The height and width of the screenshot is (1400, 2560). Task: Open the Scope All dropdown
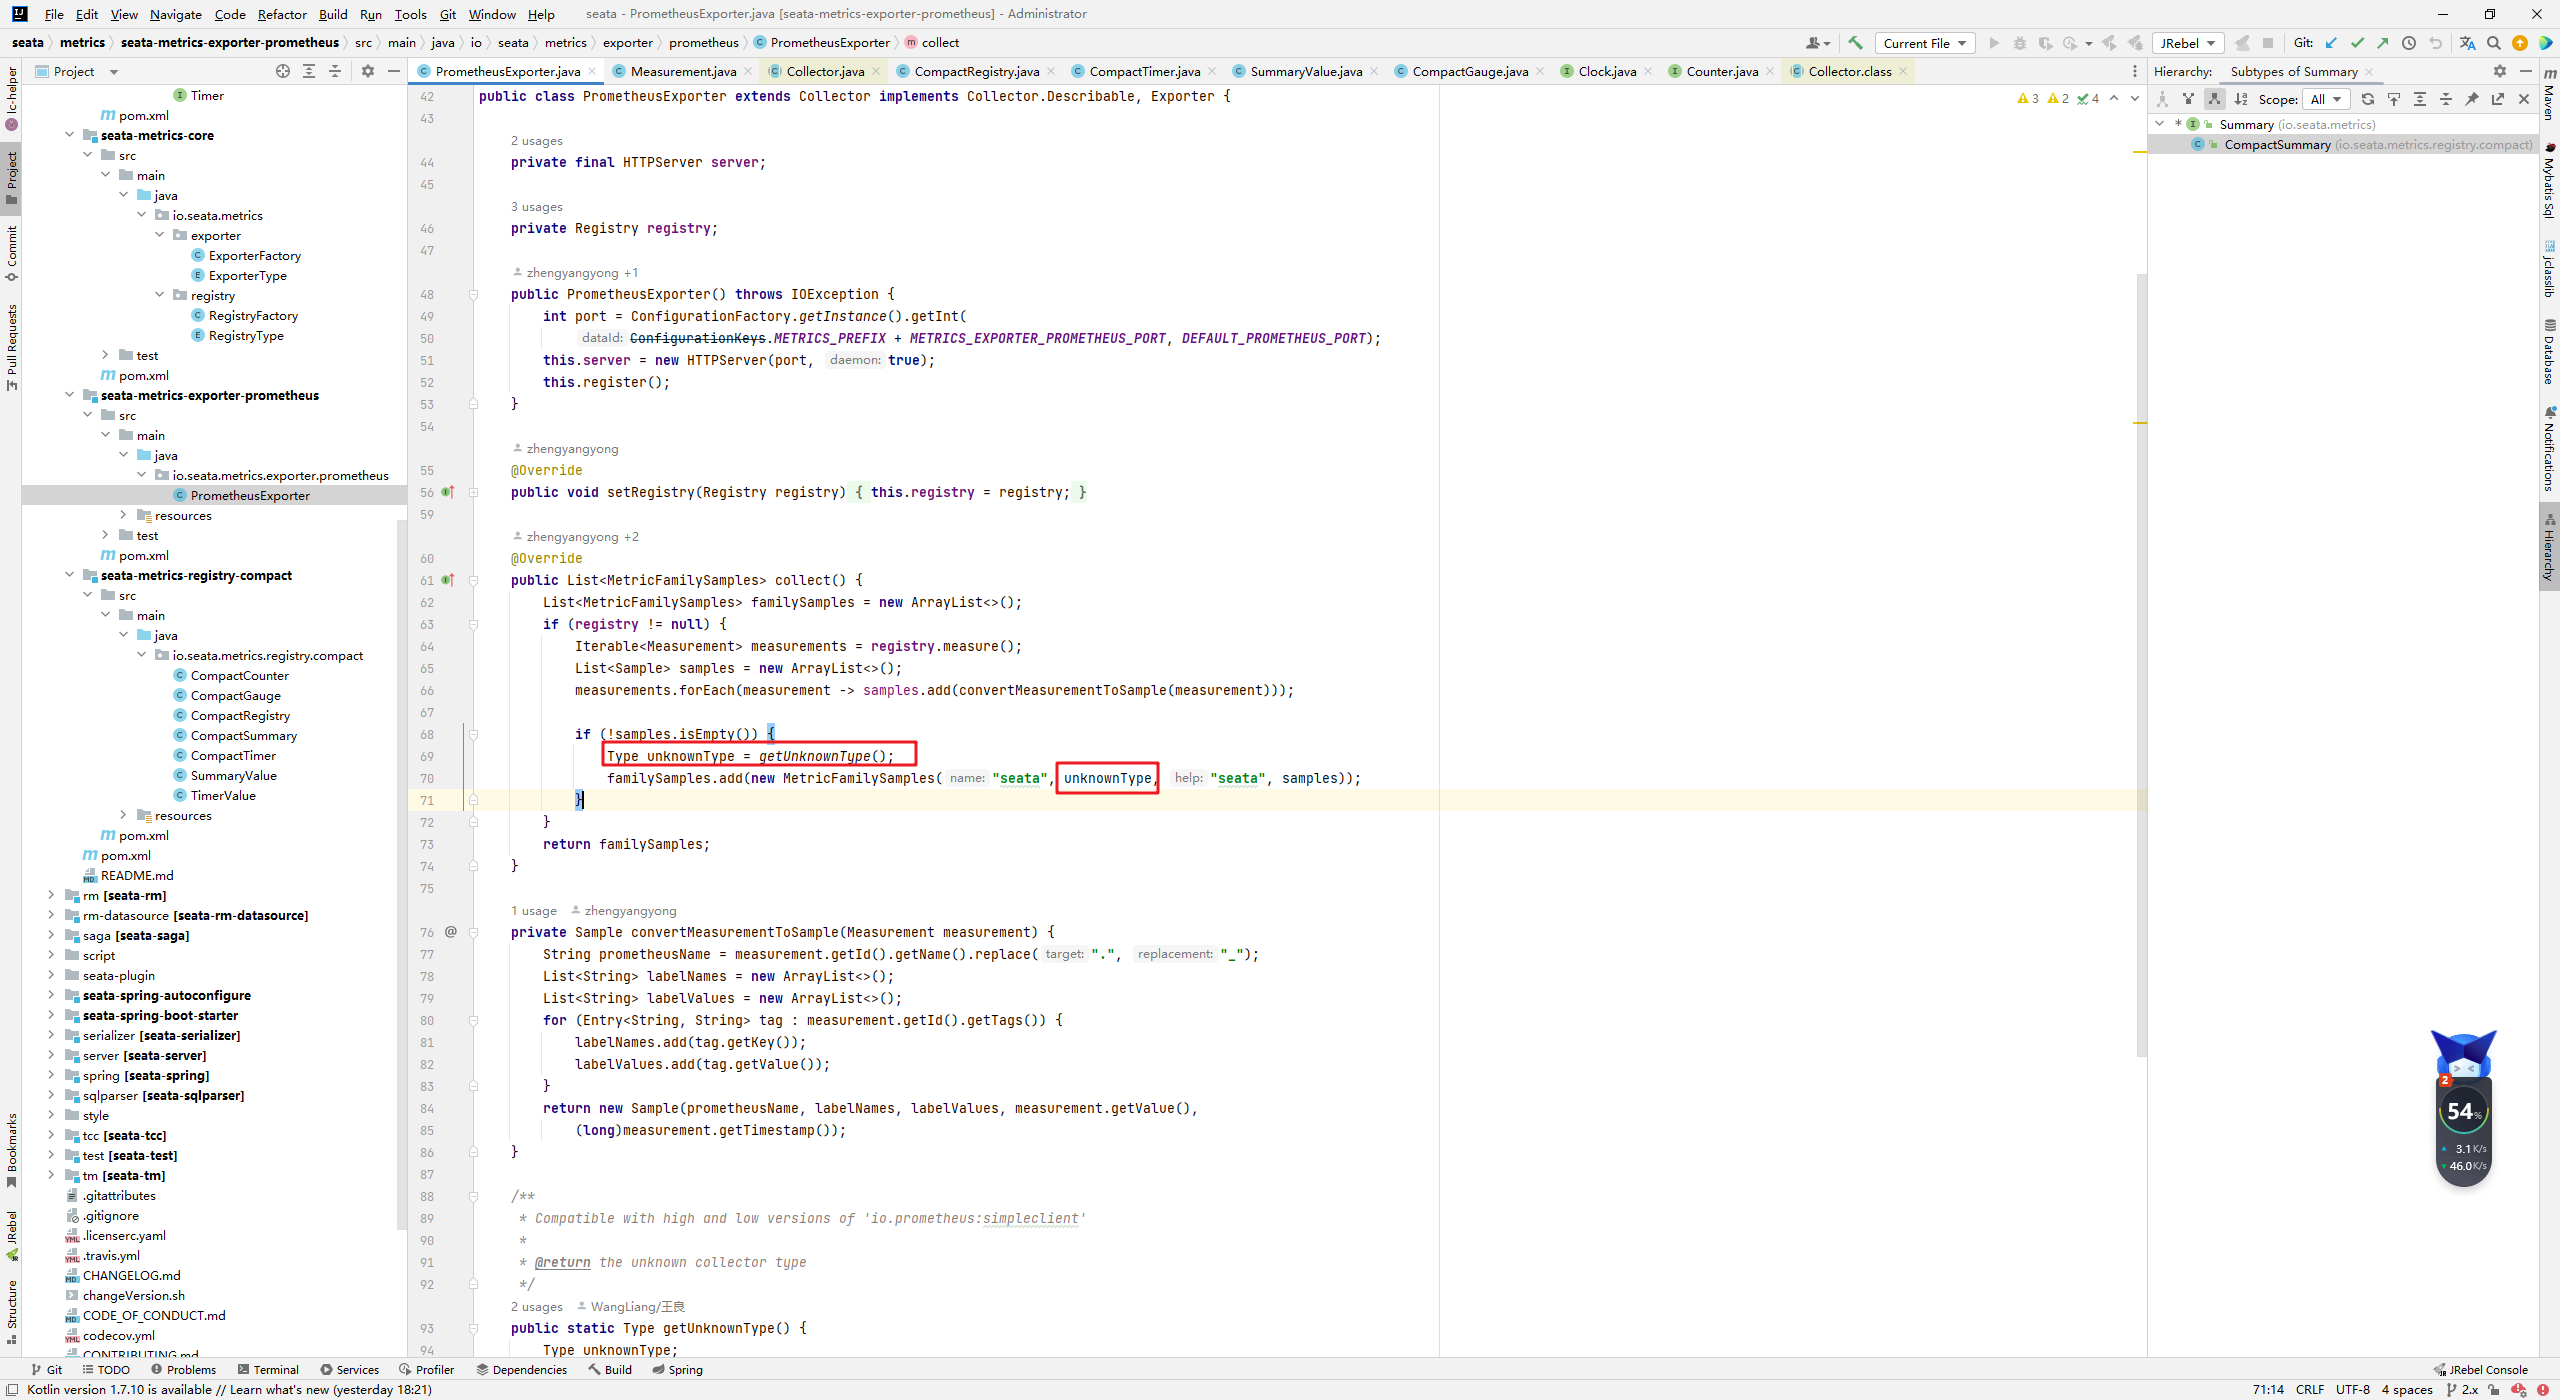(2325, 99)
